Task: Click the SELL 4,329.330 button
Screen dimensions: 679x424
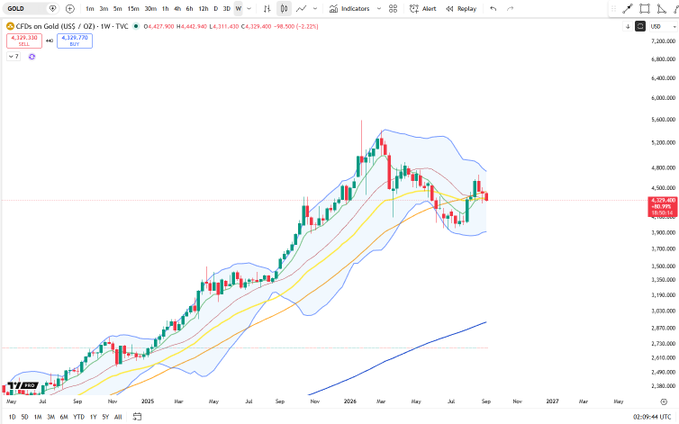Action: (x=24, y=41)
